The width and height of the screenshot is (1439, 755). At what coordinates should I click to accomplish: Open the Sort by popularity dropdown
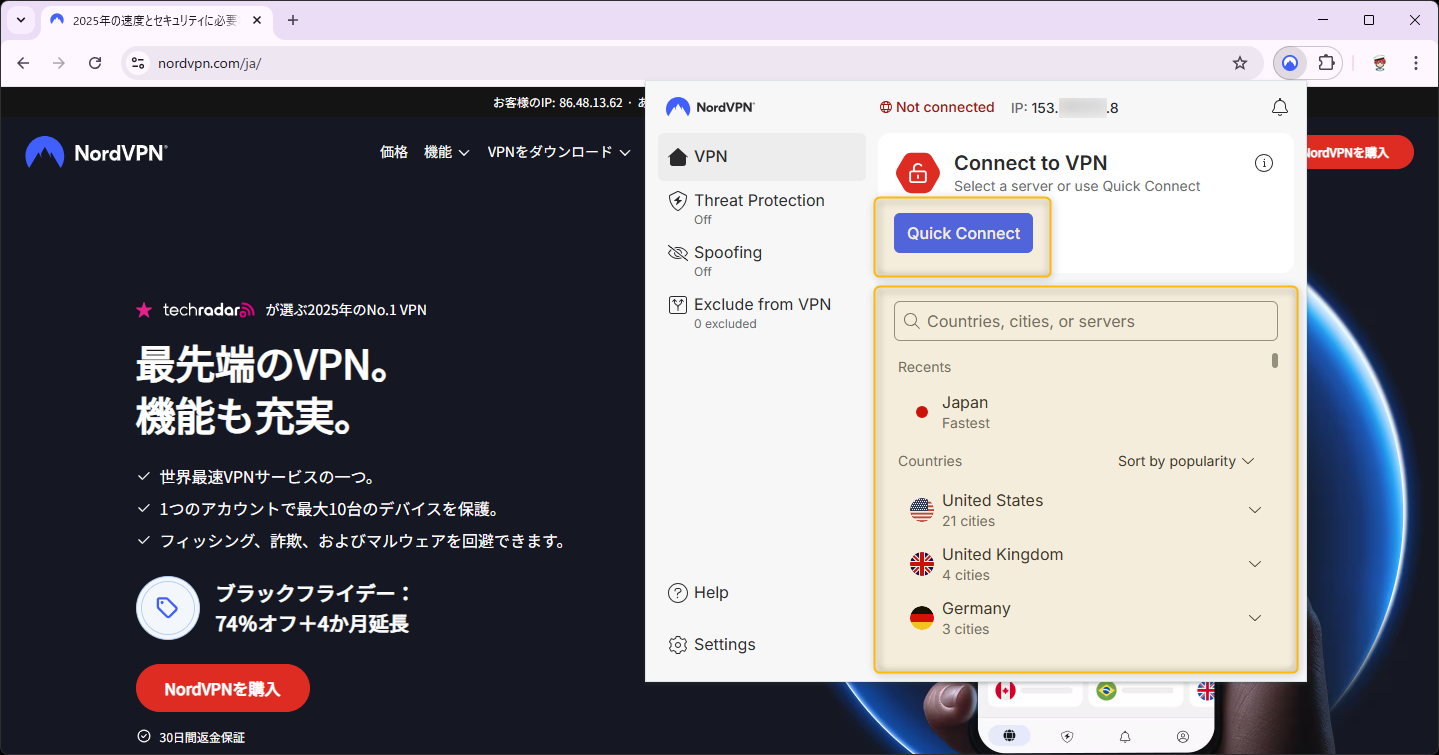(1185, 461)
